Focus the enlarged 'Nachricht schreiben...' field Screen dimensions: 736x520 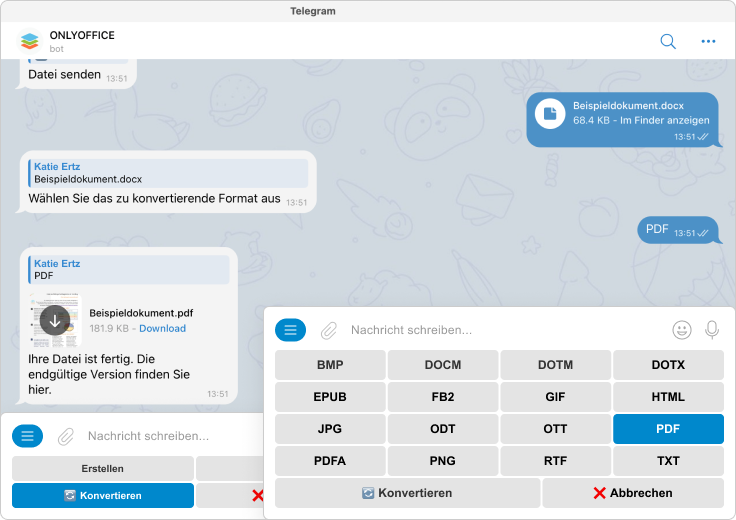(507, 330)
